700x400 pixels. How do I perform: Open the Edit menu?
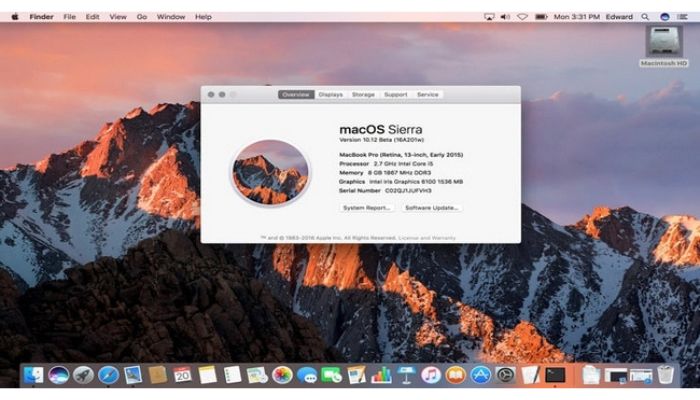[92, 17]
